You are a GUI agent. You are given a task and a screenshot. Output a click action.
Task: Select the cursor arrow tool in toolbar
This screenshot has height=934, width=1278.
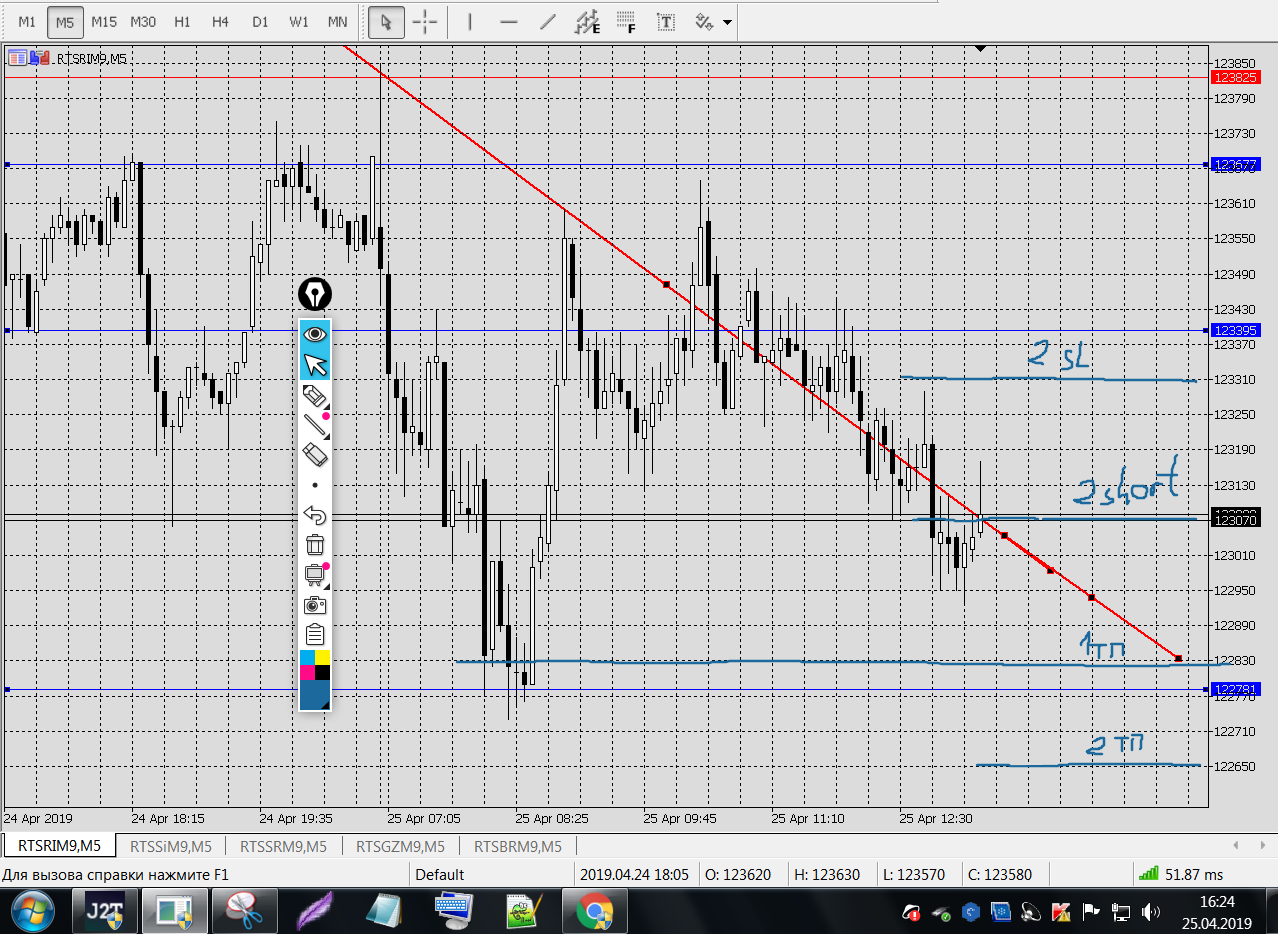click(x=386, y=21)
